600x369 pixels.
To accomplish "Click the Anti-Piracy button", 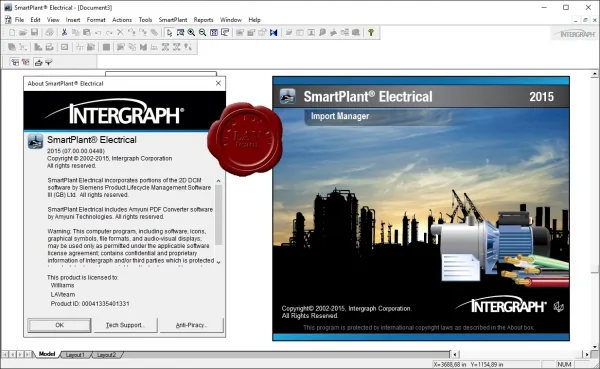I will [191, 325].
